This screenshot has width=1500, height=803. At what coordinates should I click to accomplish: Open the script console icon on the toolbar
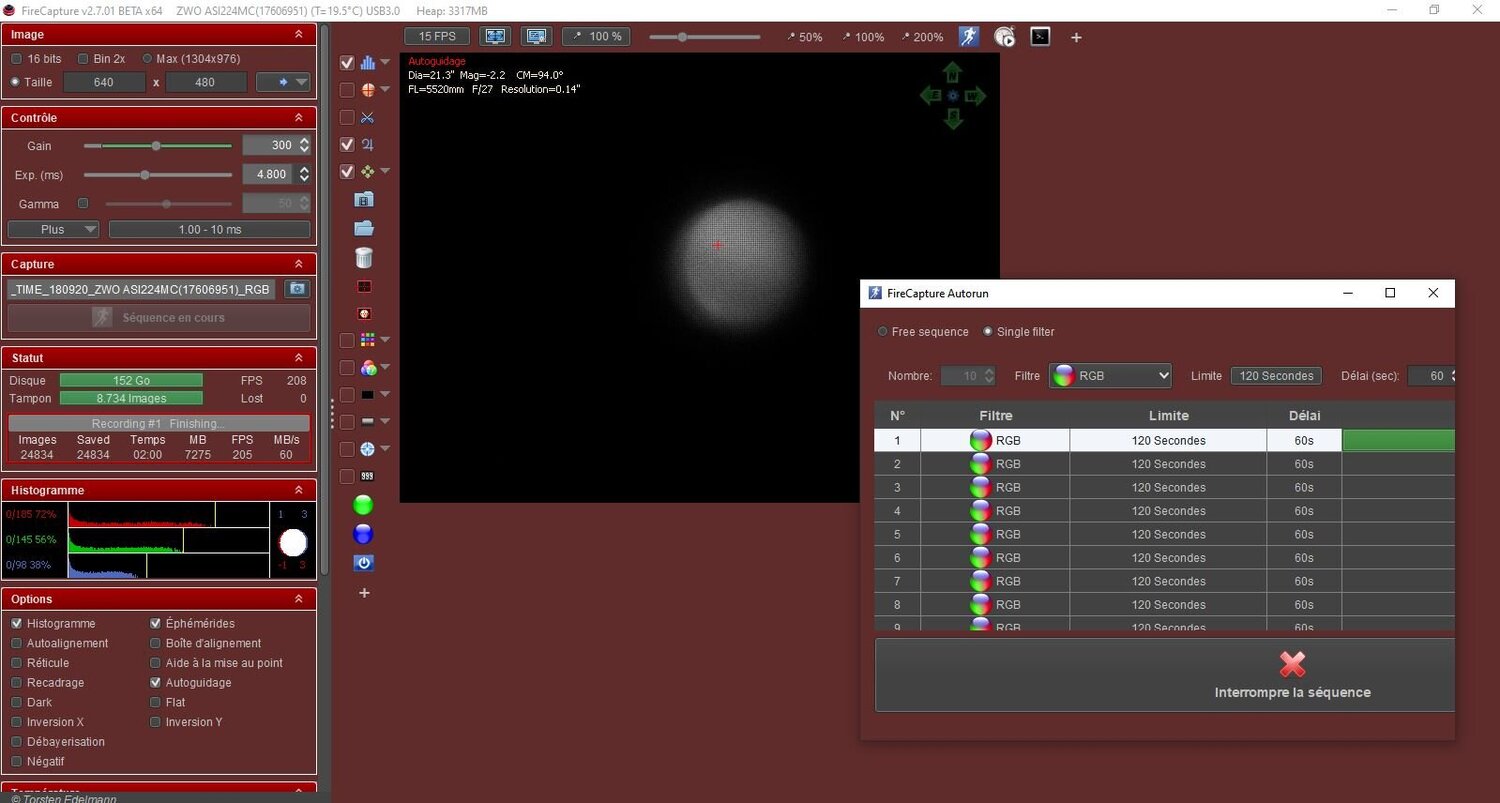pos(1040,37)
